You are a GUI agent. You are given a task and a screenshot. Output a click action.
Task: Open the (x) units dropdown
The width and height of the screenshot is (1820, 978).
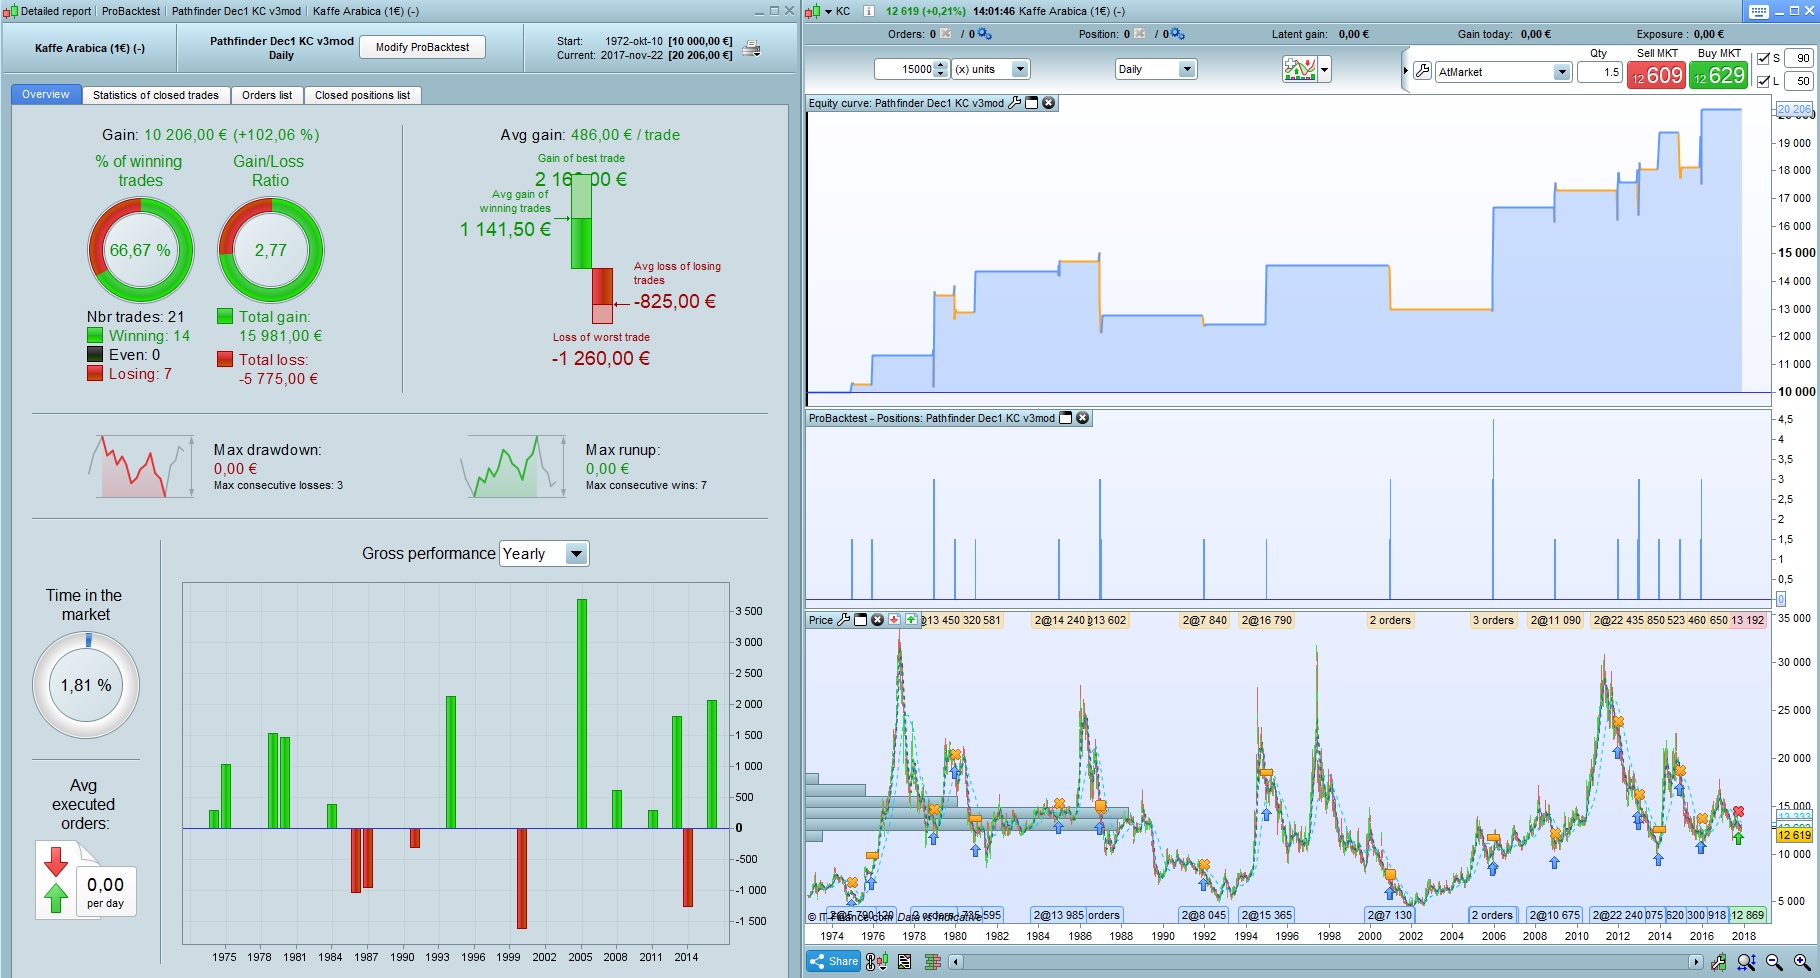tap(990, 69)
